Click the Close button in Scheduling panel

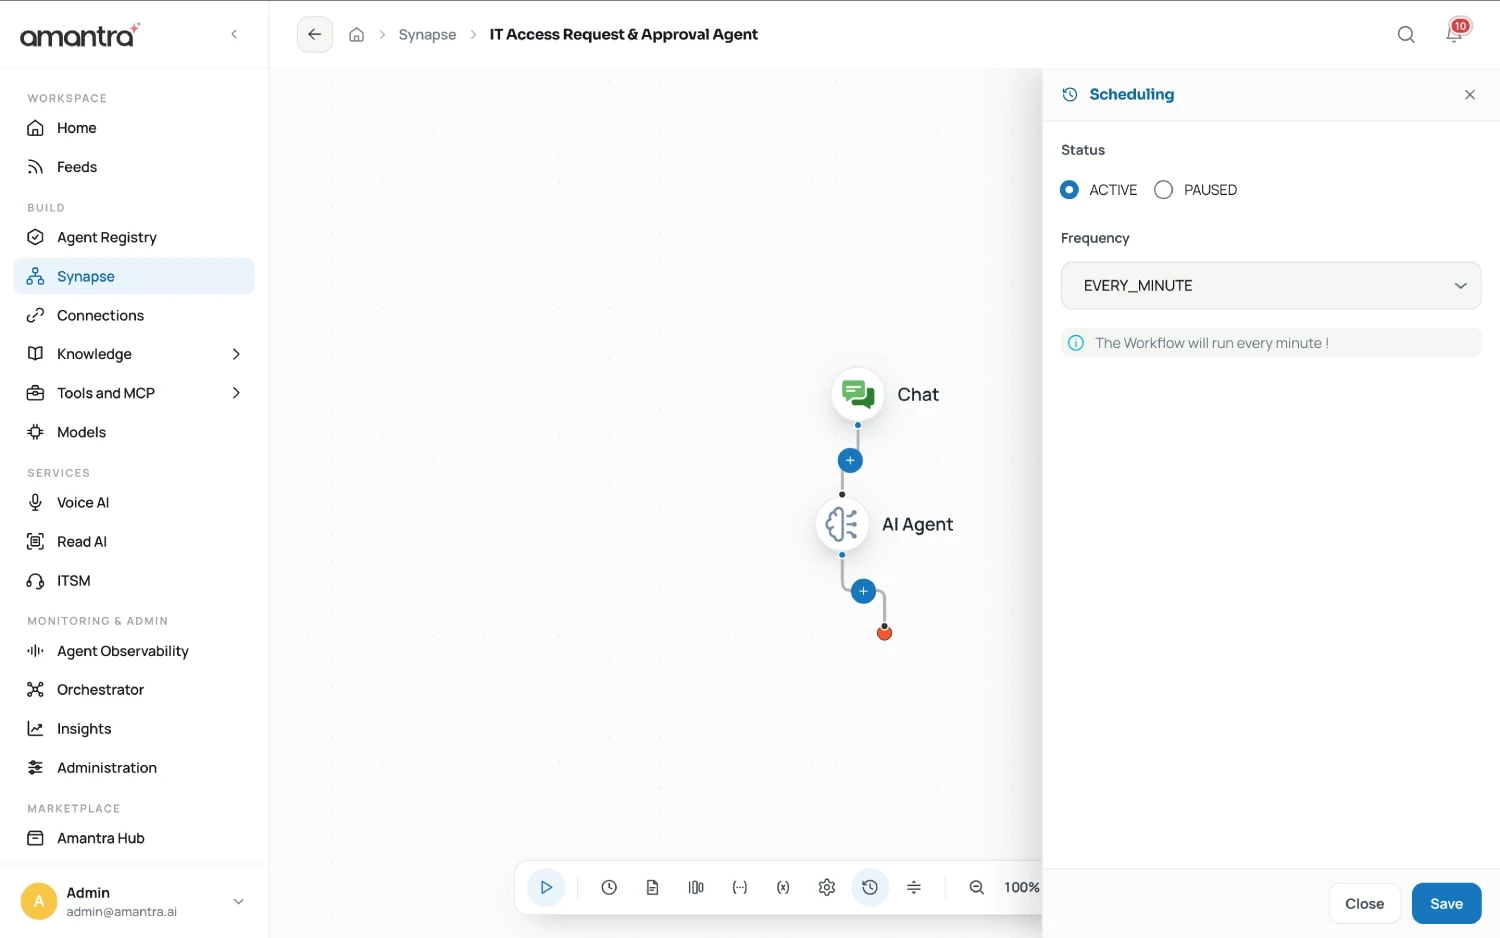pyautogui.click(x=1364, y=904)
